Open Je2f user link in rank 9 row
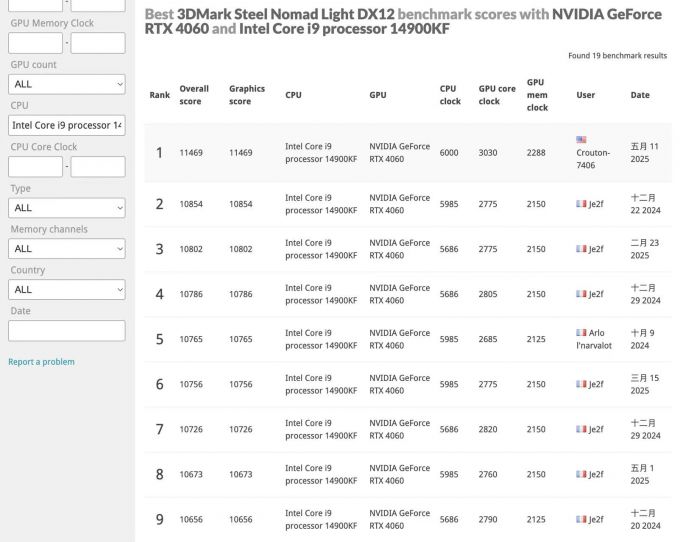The width and height of the screenshot is (680, 542). 596,519
